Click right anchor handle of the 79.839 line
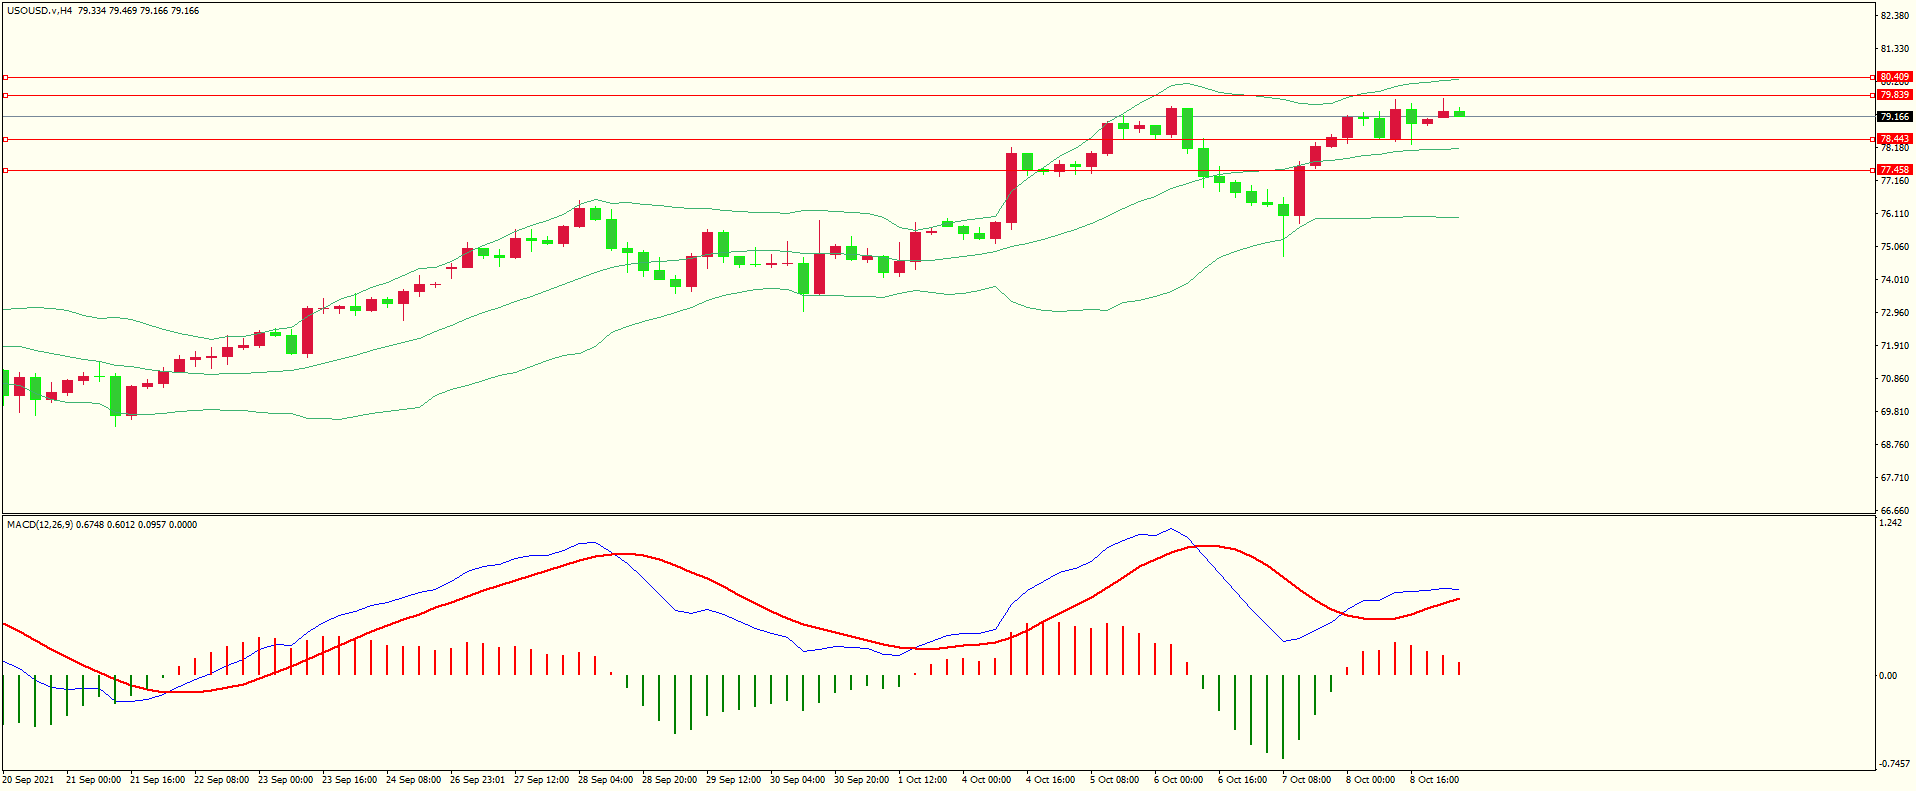This screenshot has height=791, width=1916. click(1872, 95)
